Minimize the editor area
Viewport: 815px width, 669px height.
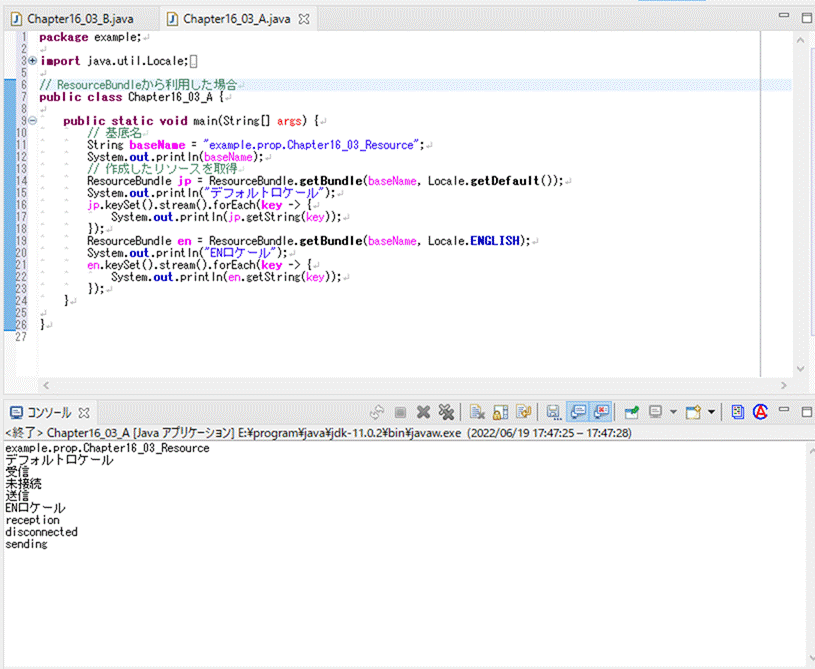784,16
